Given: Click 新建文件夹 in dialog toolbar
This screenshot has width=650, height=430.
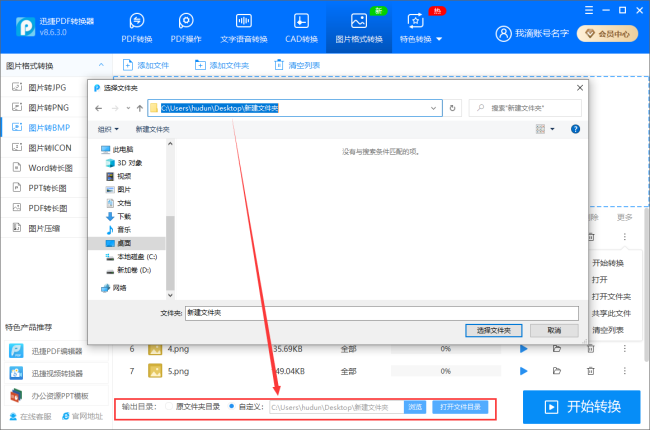Looking at the screenshot, I should pyautogui.click(x=153, y=129).
